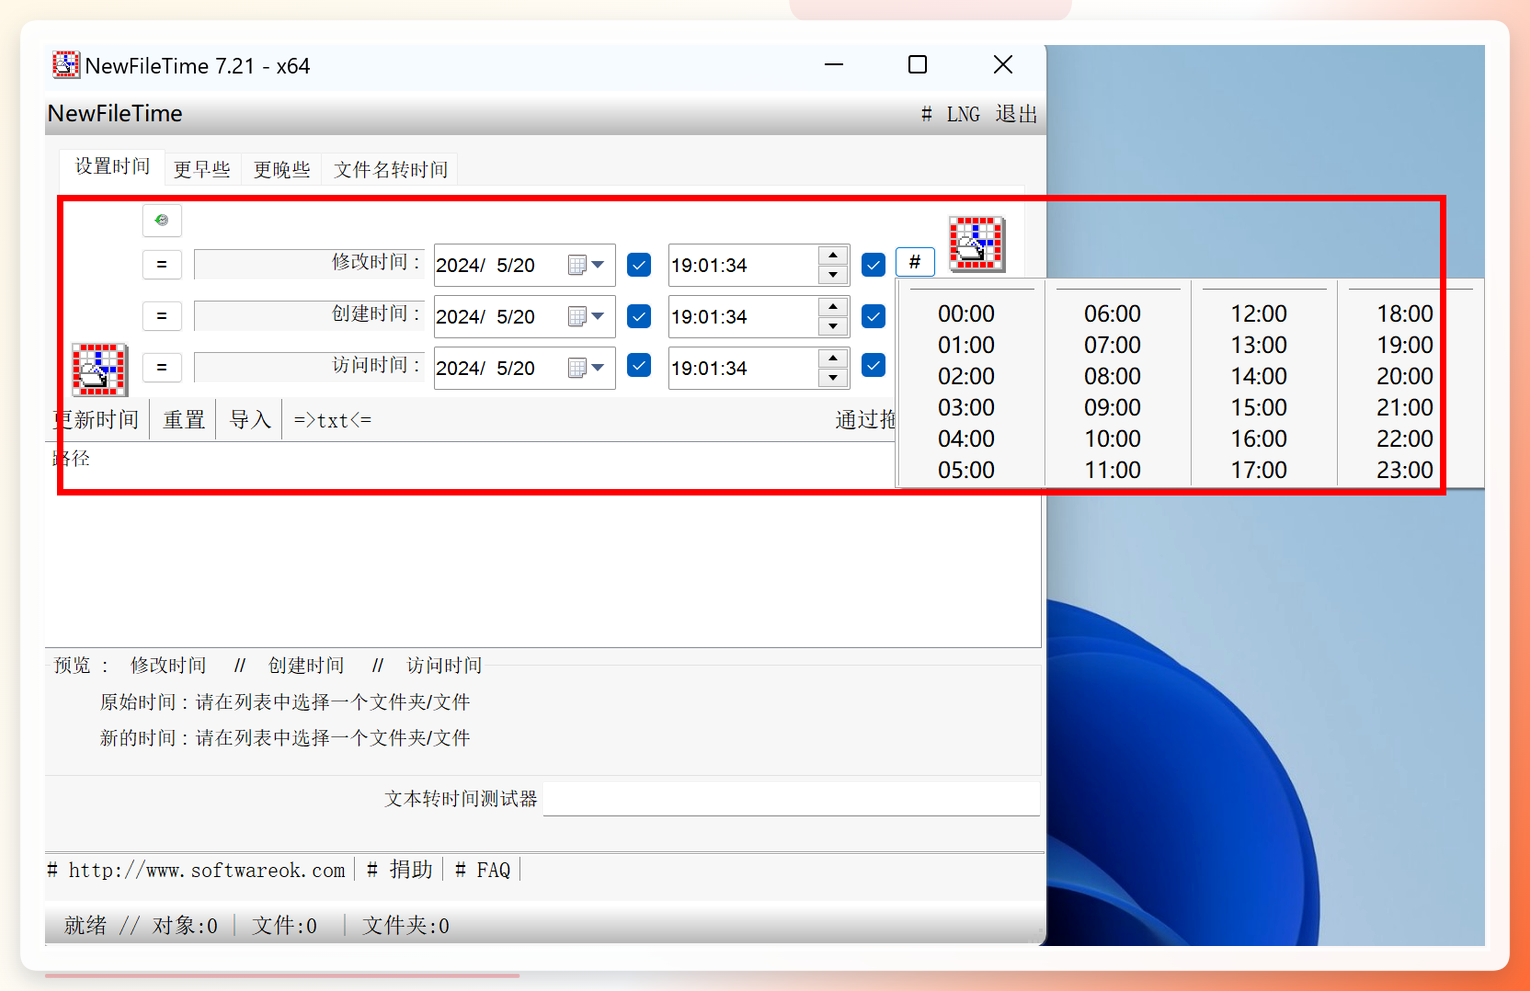The width and height of the screenshot is (1530, 991).
Task: Click the 导入 button
Action: pyautogui.click(x=250, y=420)
